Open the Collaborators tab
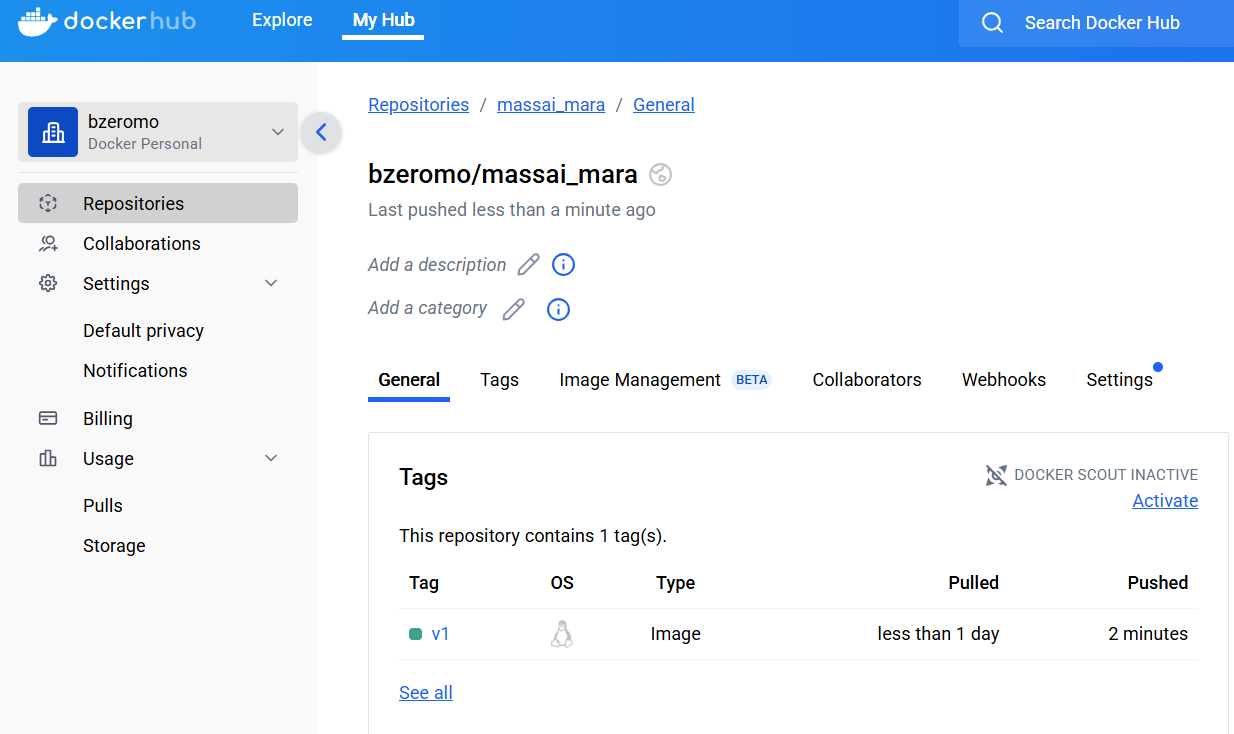Viewport: 1234px width, 734px height. point(867,380)
